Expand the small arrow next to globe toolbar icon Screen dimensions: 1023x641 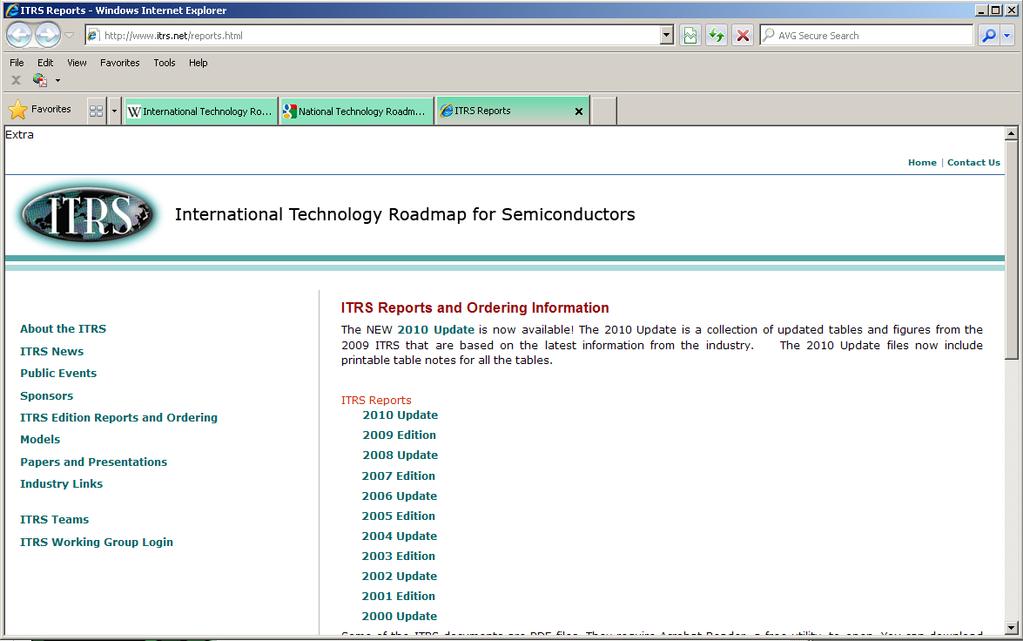[57, 81]
